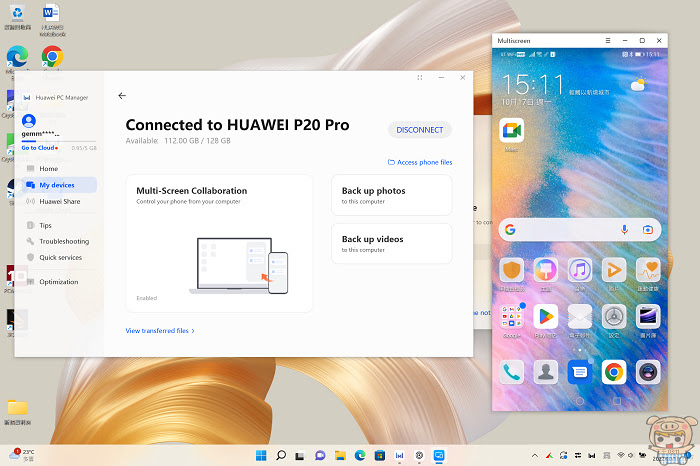This screenshot has height=466, width=700.
Task: Open the Tips section
Action: [45, 225]
